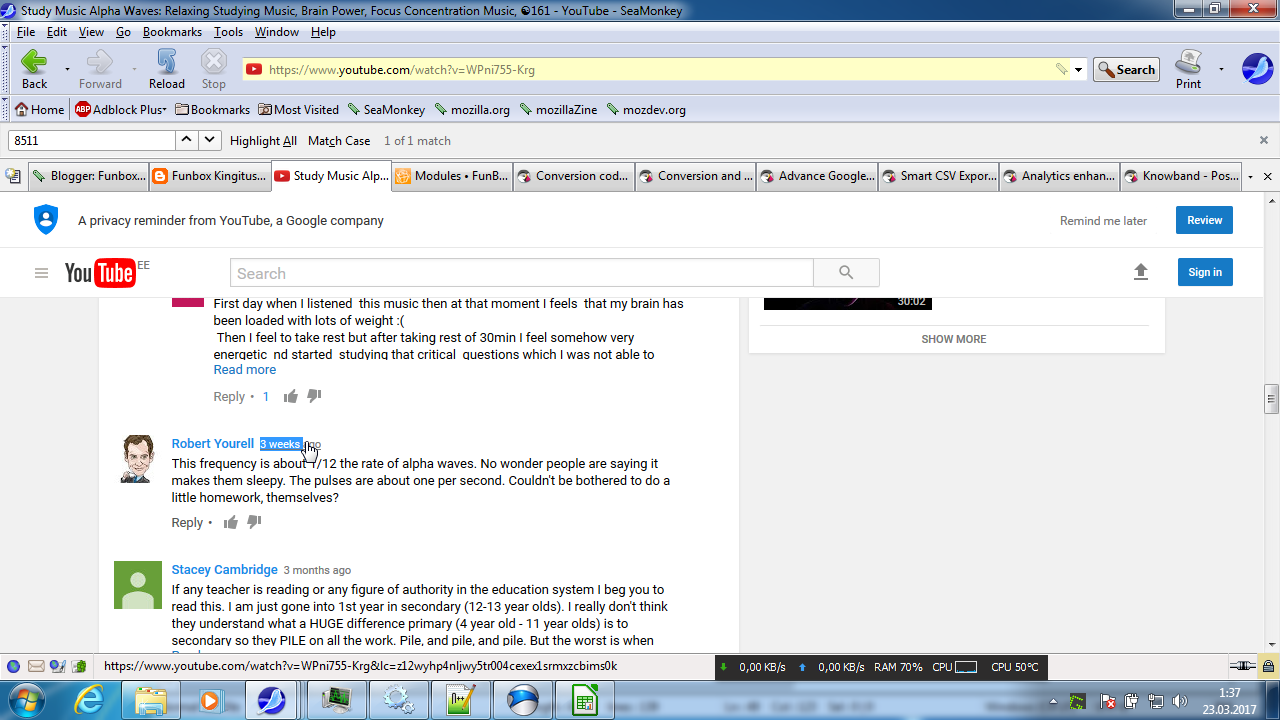Show hidden system tray icons
This screenshot has width=1280, height=720.
1052,701
